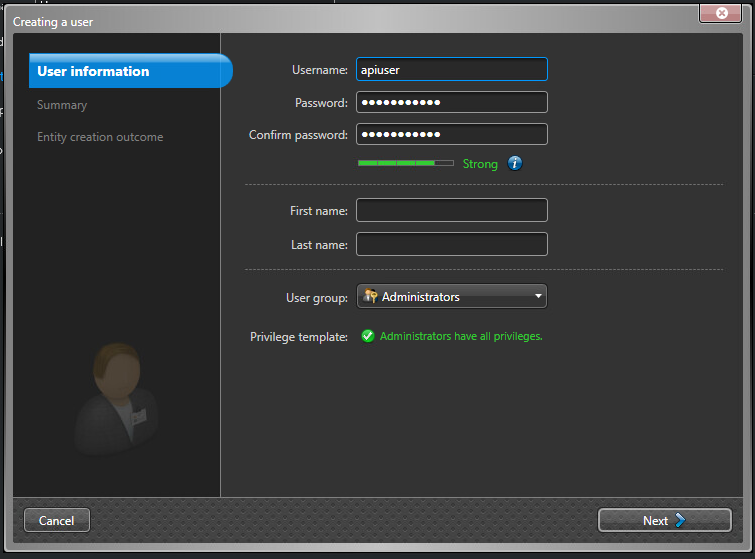Click the blue password strength info icon
This screenshot has width=755, height=559.
(x=515, y=164)
